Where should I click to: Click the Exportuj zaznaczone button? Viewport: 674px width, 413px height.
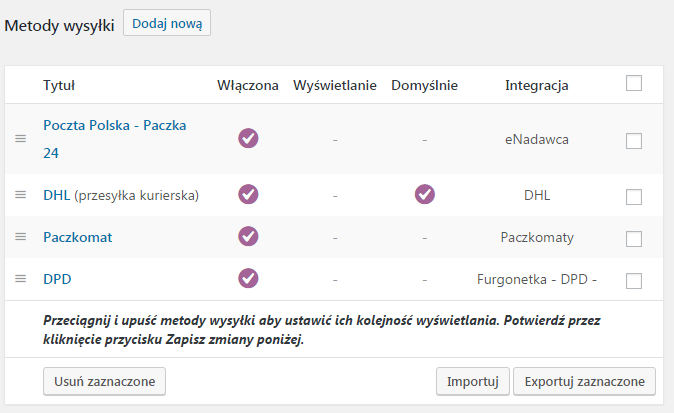(585, 381)
